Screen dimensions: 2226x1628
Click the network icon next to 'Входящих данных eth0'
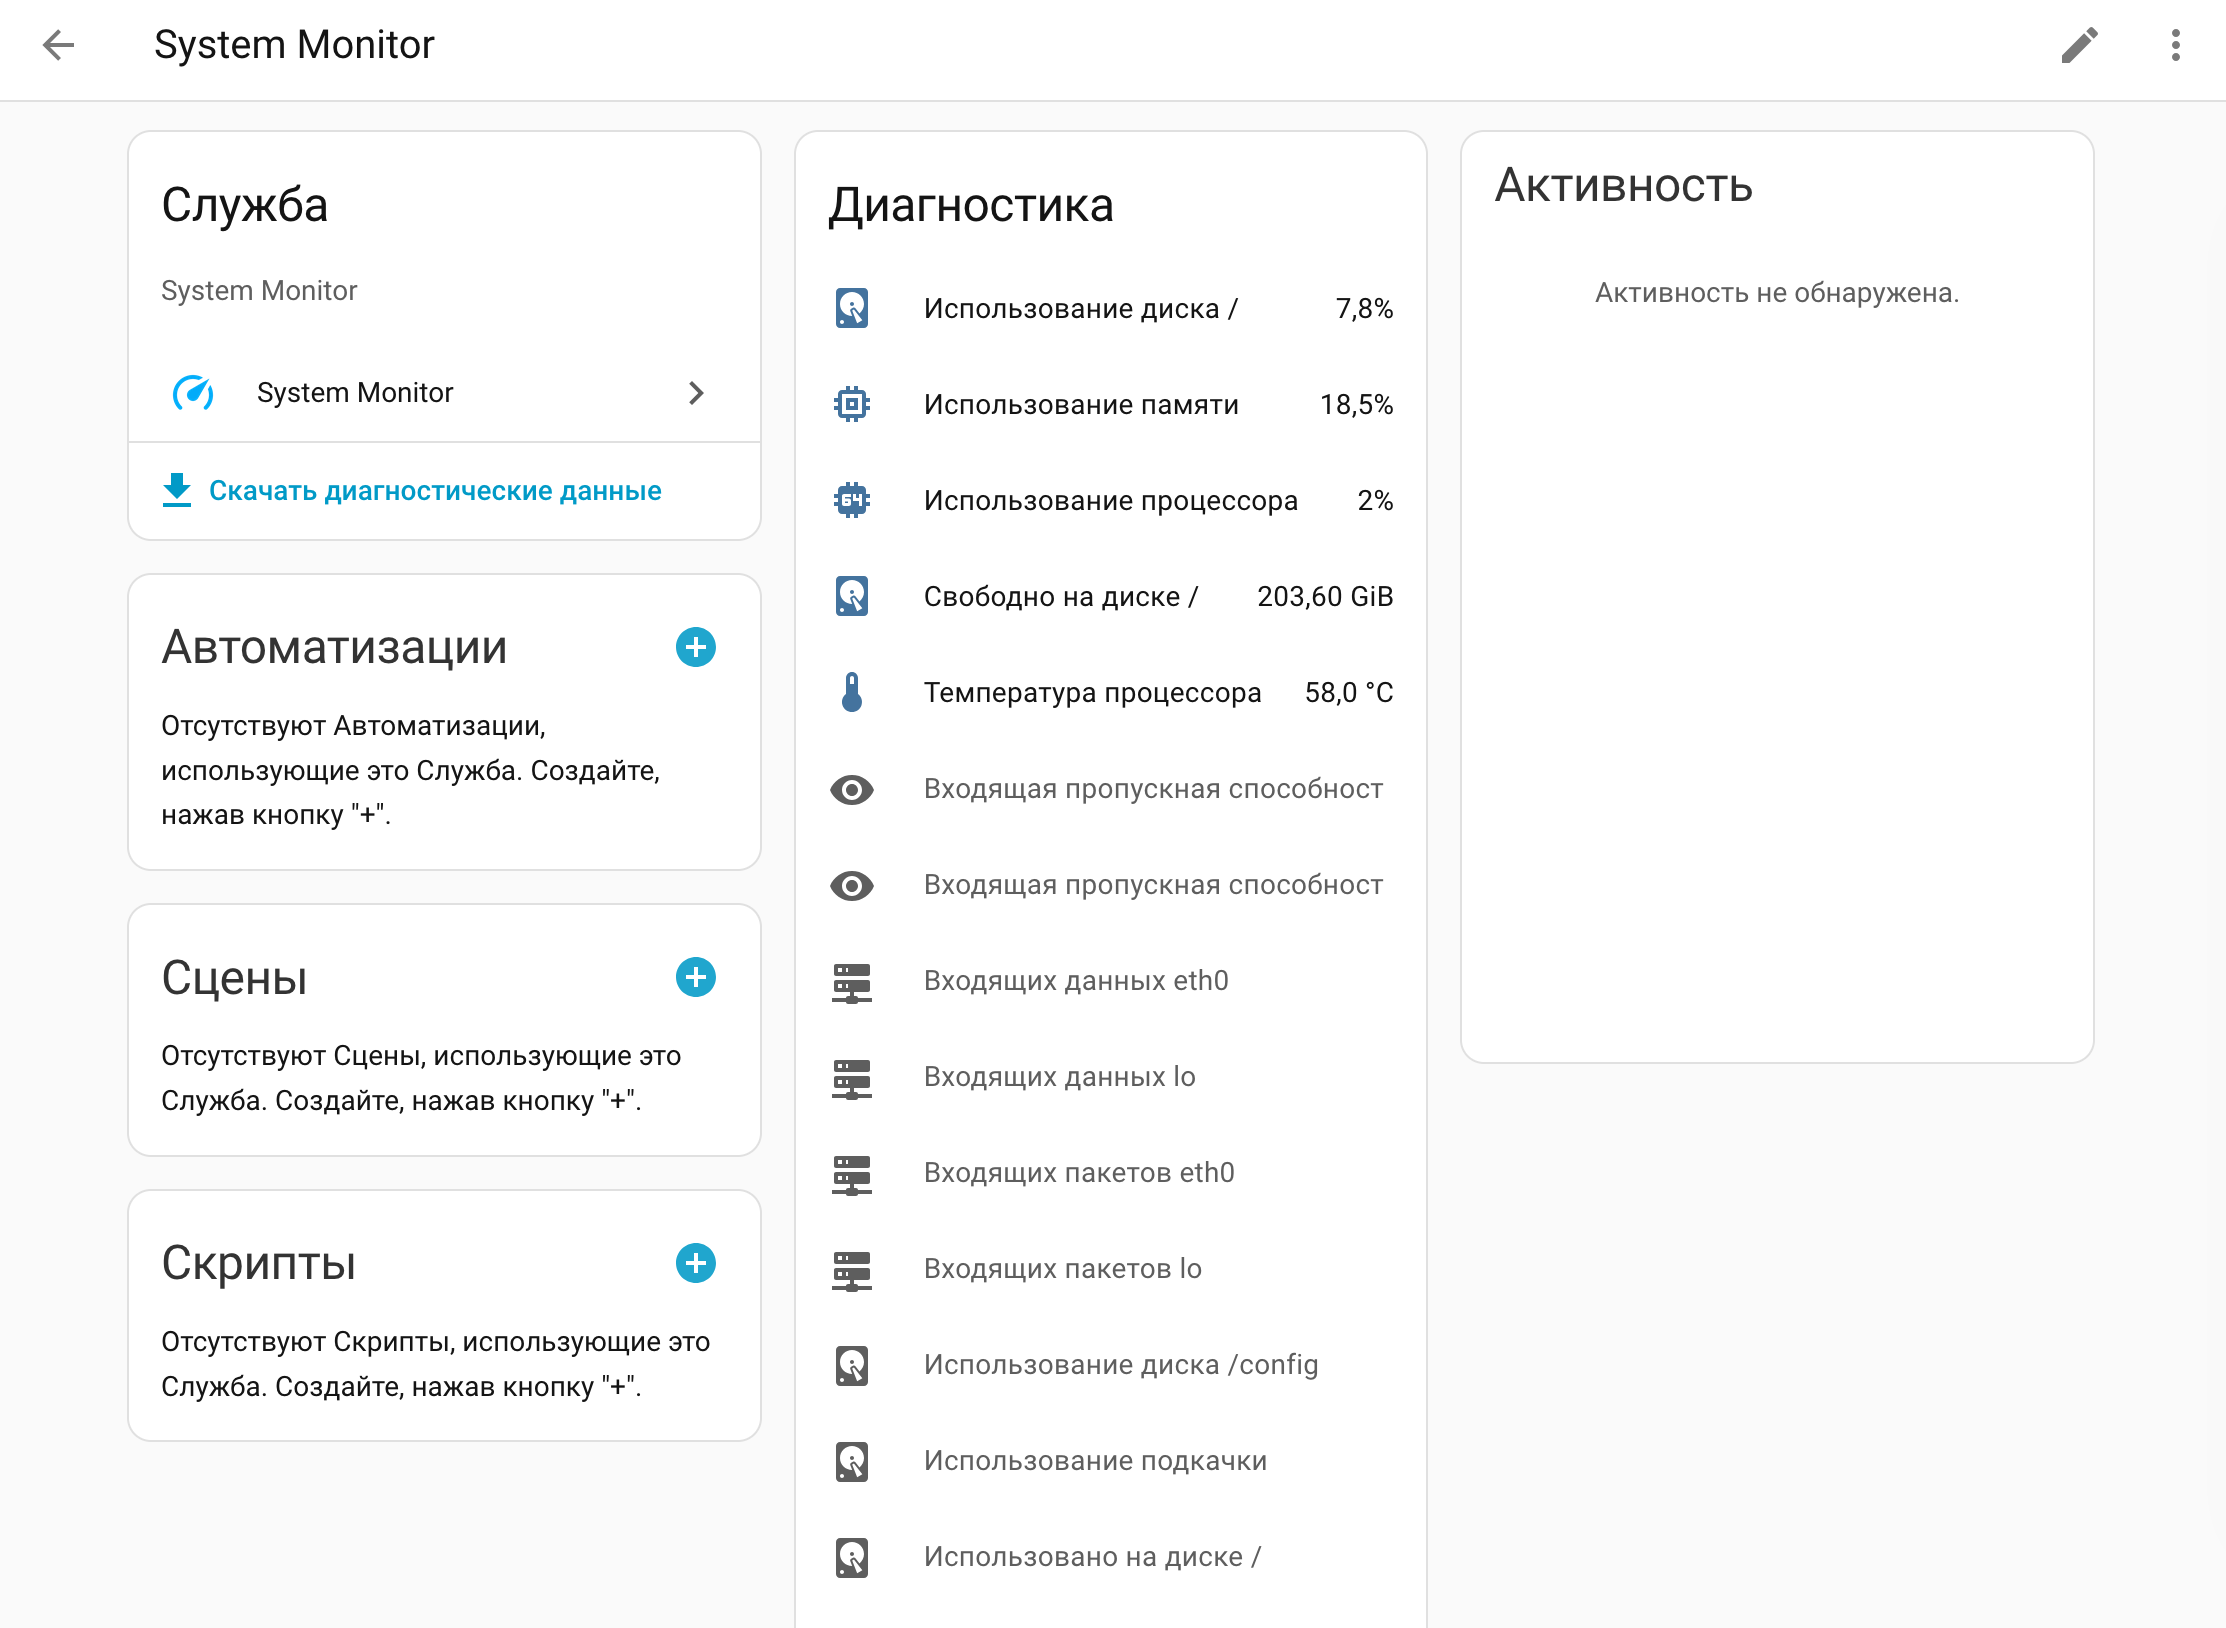[851, 982]
